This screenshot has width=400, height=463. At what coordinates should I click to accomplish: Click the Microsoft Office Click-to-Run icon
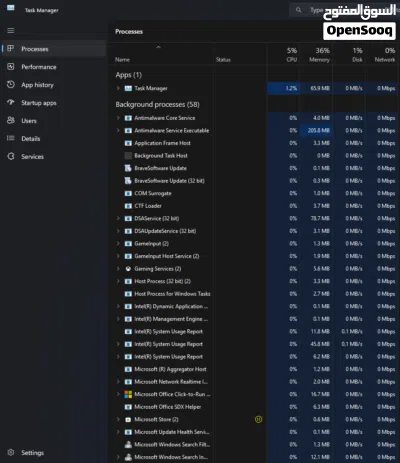point(128,394)
